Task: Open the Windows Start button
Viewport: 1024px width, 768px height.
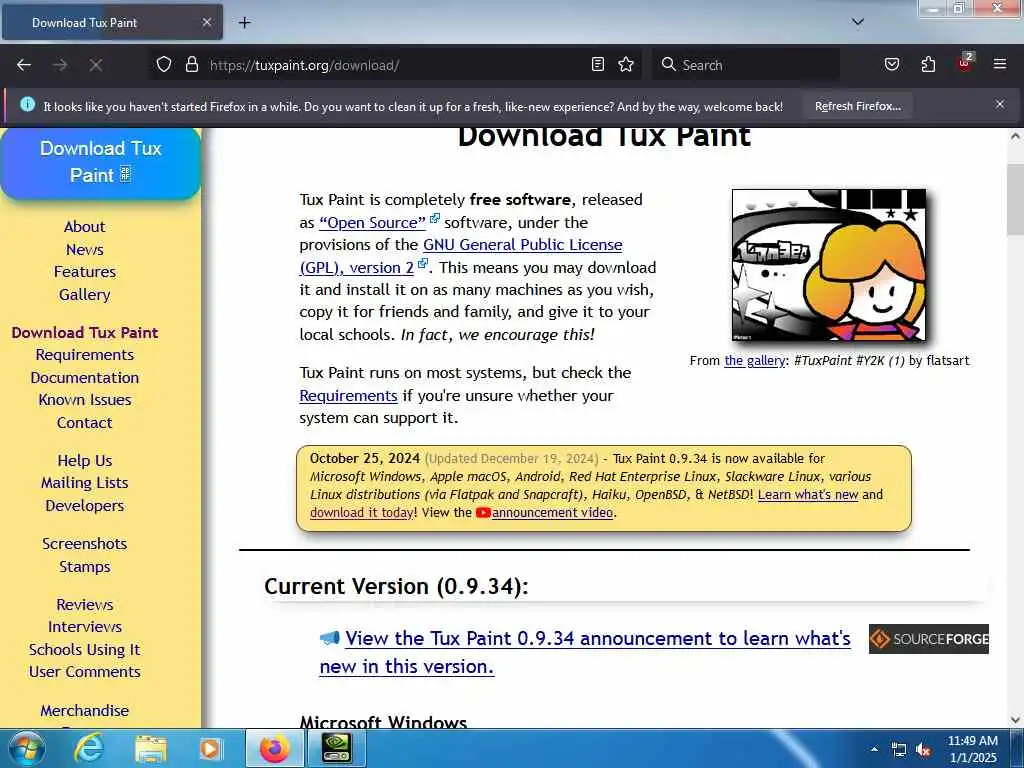Action: (25, 748)
